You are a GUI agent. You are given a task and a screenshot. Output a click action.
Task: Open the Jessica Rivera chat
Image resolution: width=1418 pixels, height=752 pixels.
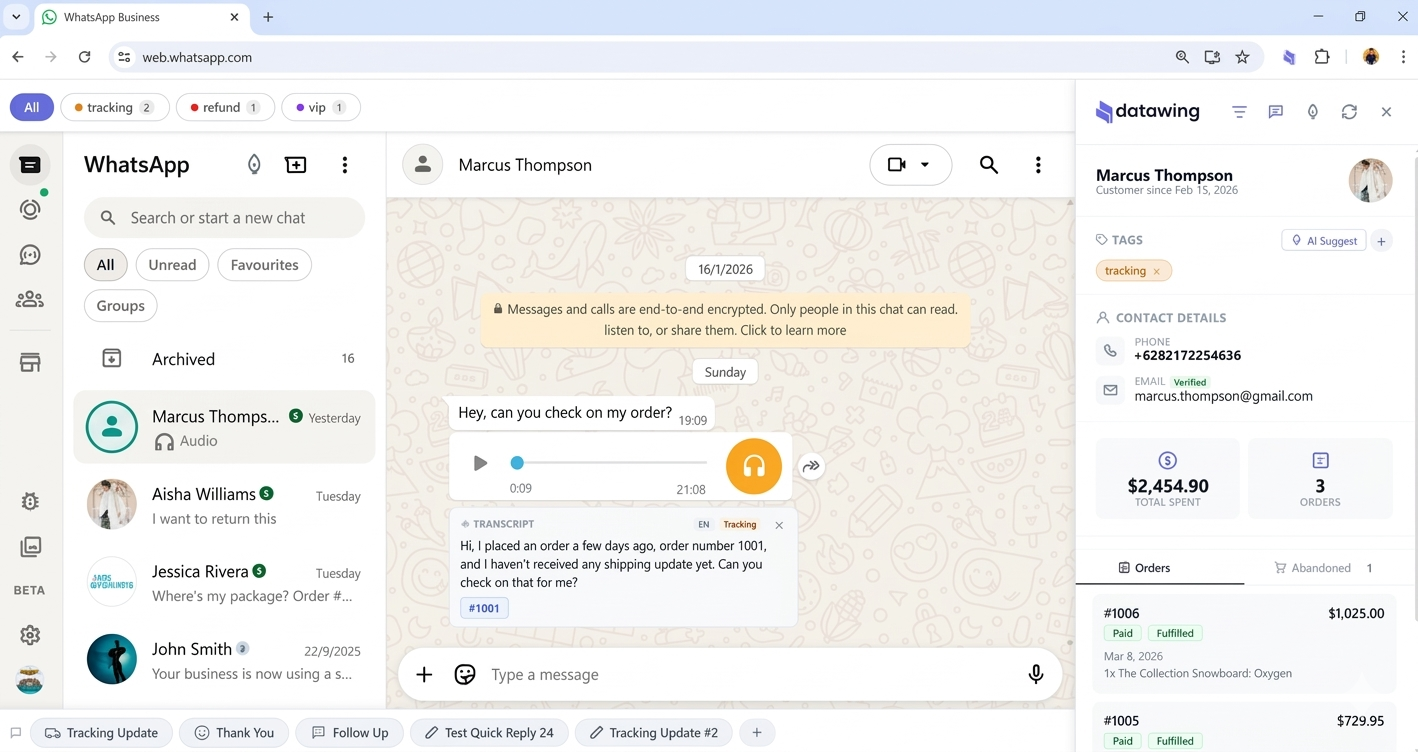pos(224,583)
